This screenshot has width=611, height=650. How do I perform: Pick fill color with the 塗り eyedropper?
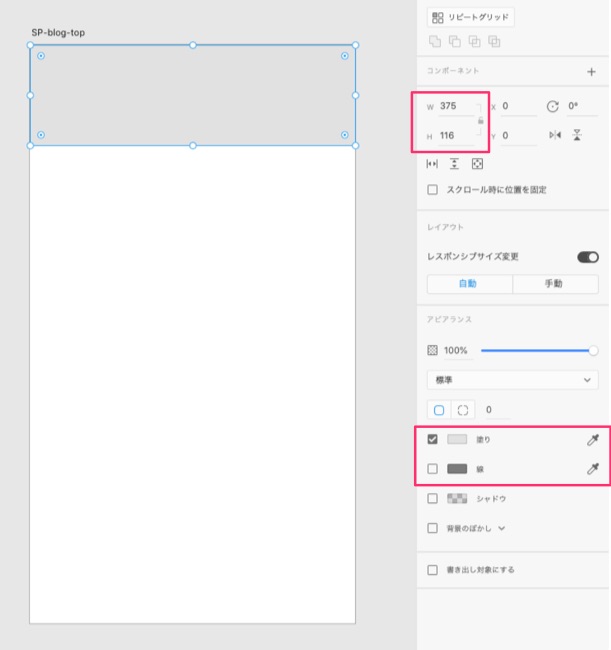[592, 439]
